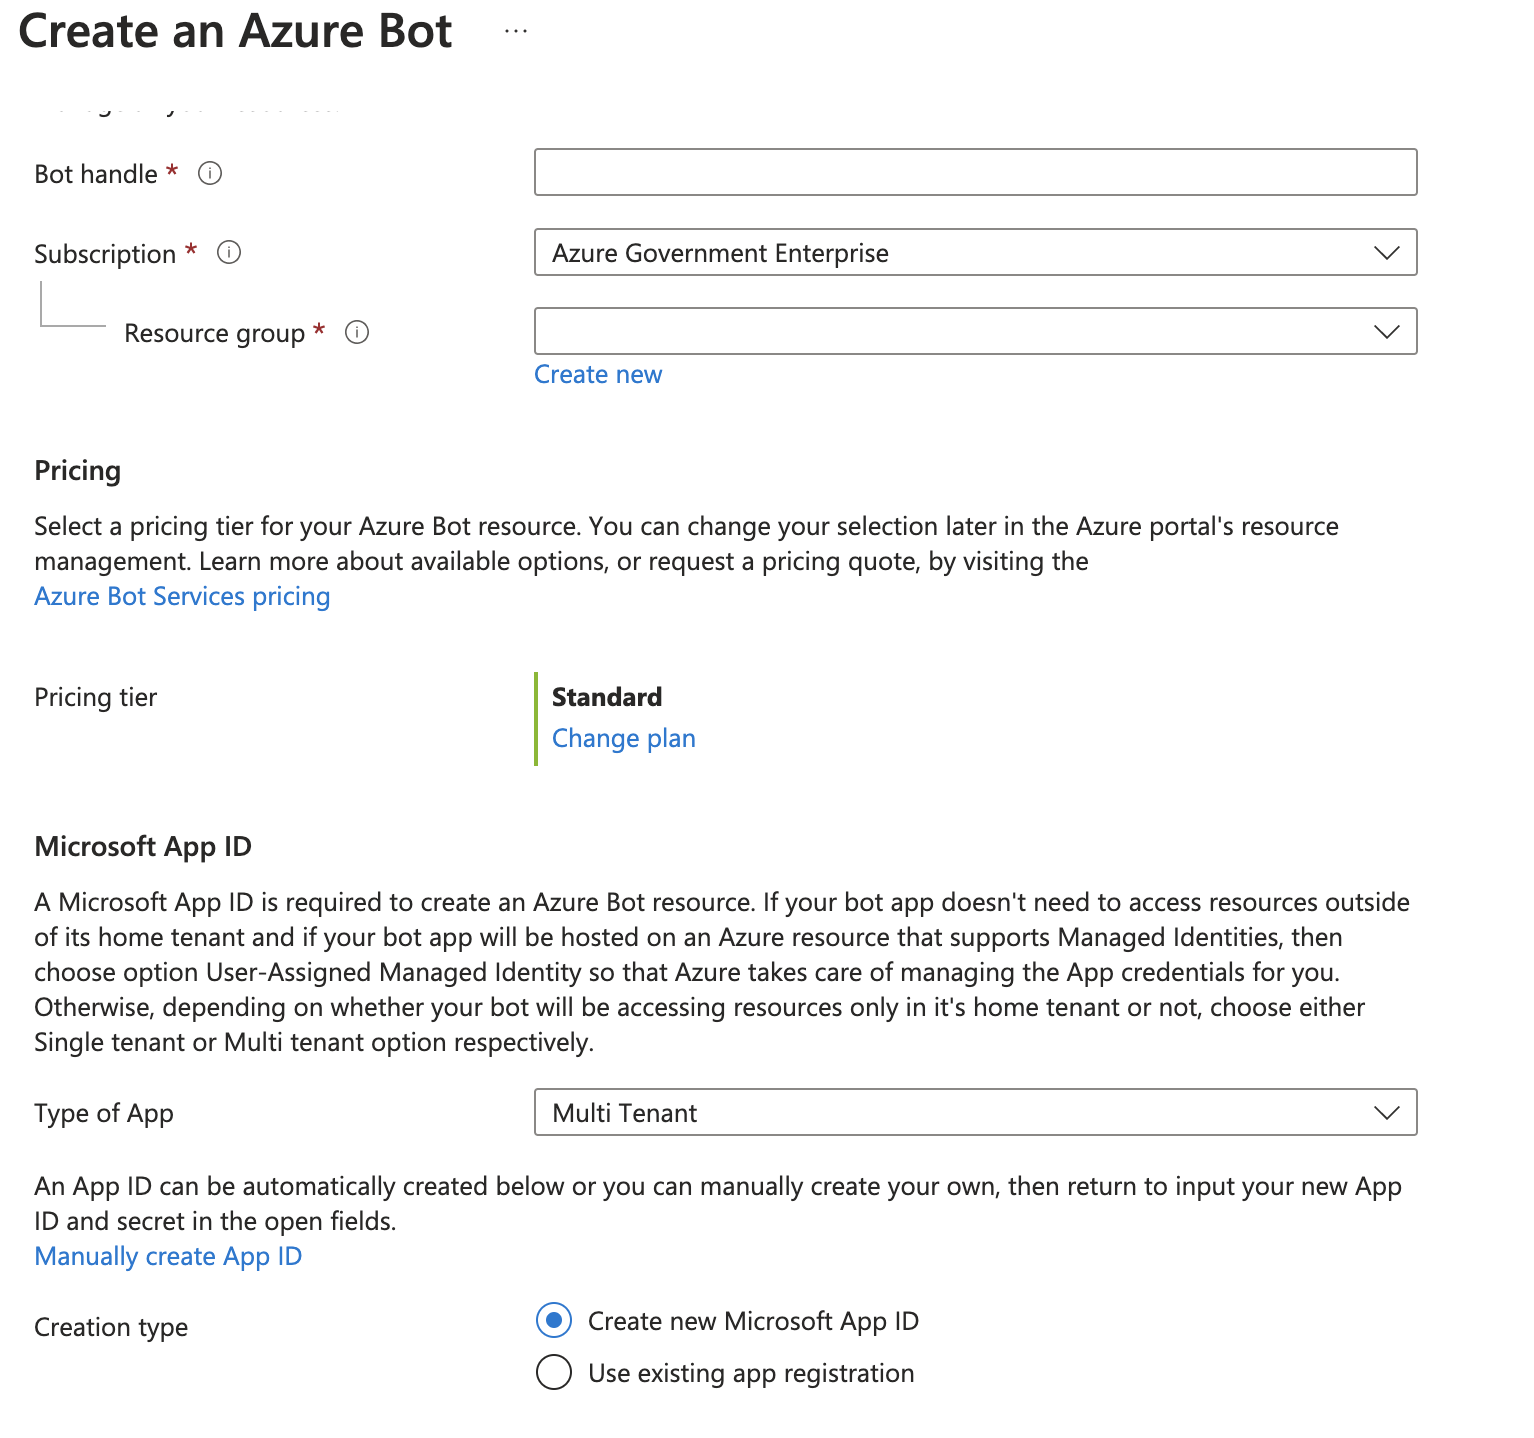Click the Subscription label
1534x1438 pixels.
[105, 254]
